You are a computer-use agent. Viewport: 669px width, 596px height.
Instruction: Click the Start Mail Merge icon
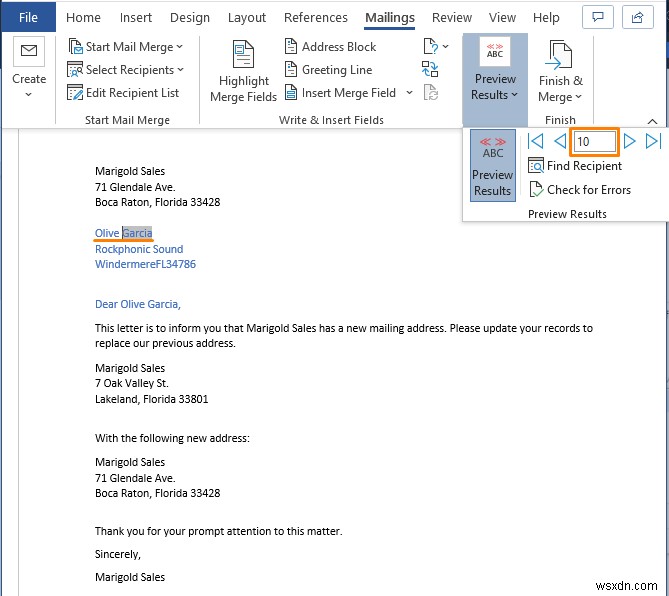click(x=76, y=46)
